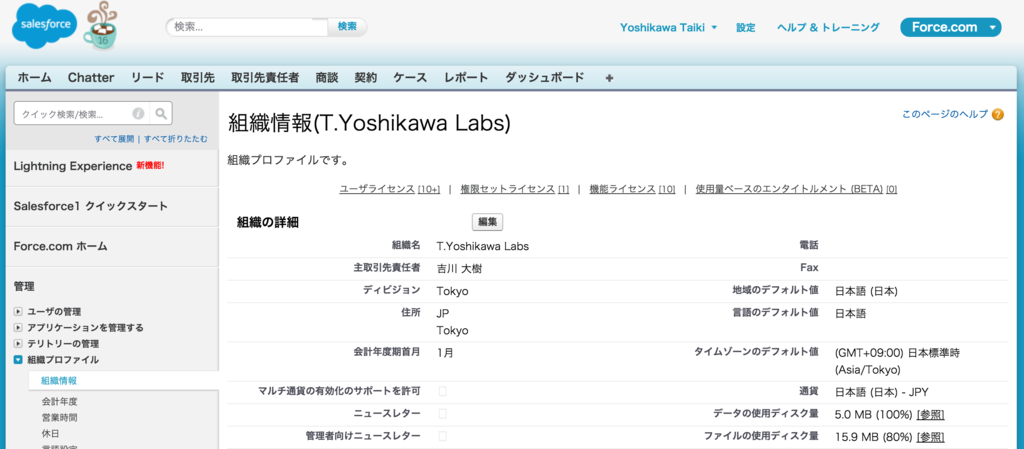Image resolution: width=1024 pixels, height=449 pixels.
Task: Click すべて折りたたむ link in sidebar
Action: [x=176, y=138]
